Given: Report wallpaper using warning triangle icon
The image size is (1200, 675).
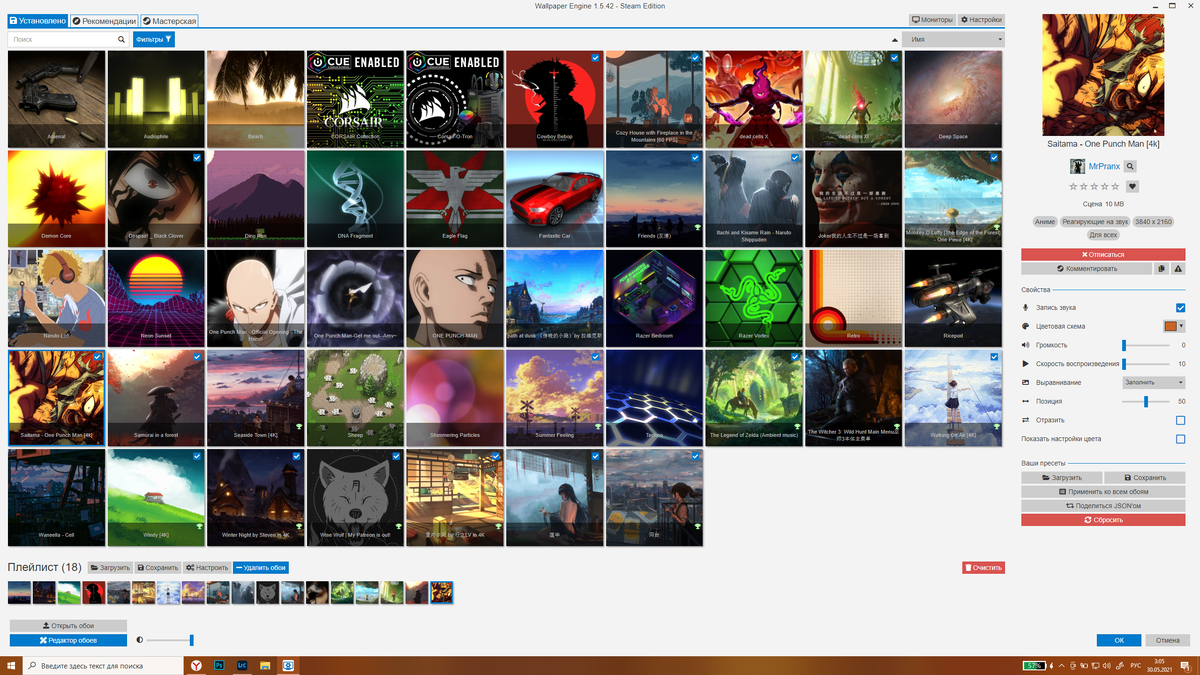Looking at the screenshot, I should [x=1178, y=269].
